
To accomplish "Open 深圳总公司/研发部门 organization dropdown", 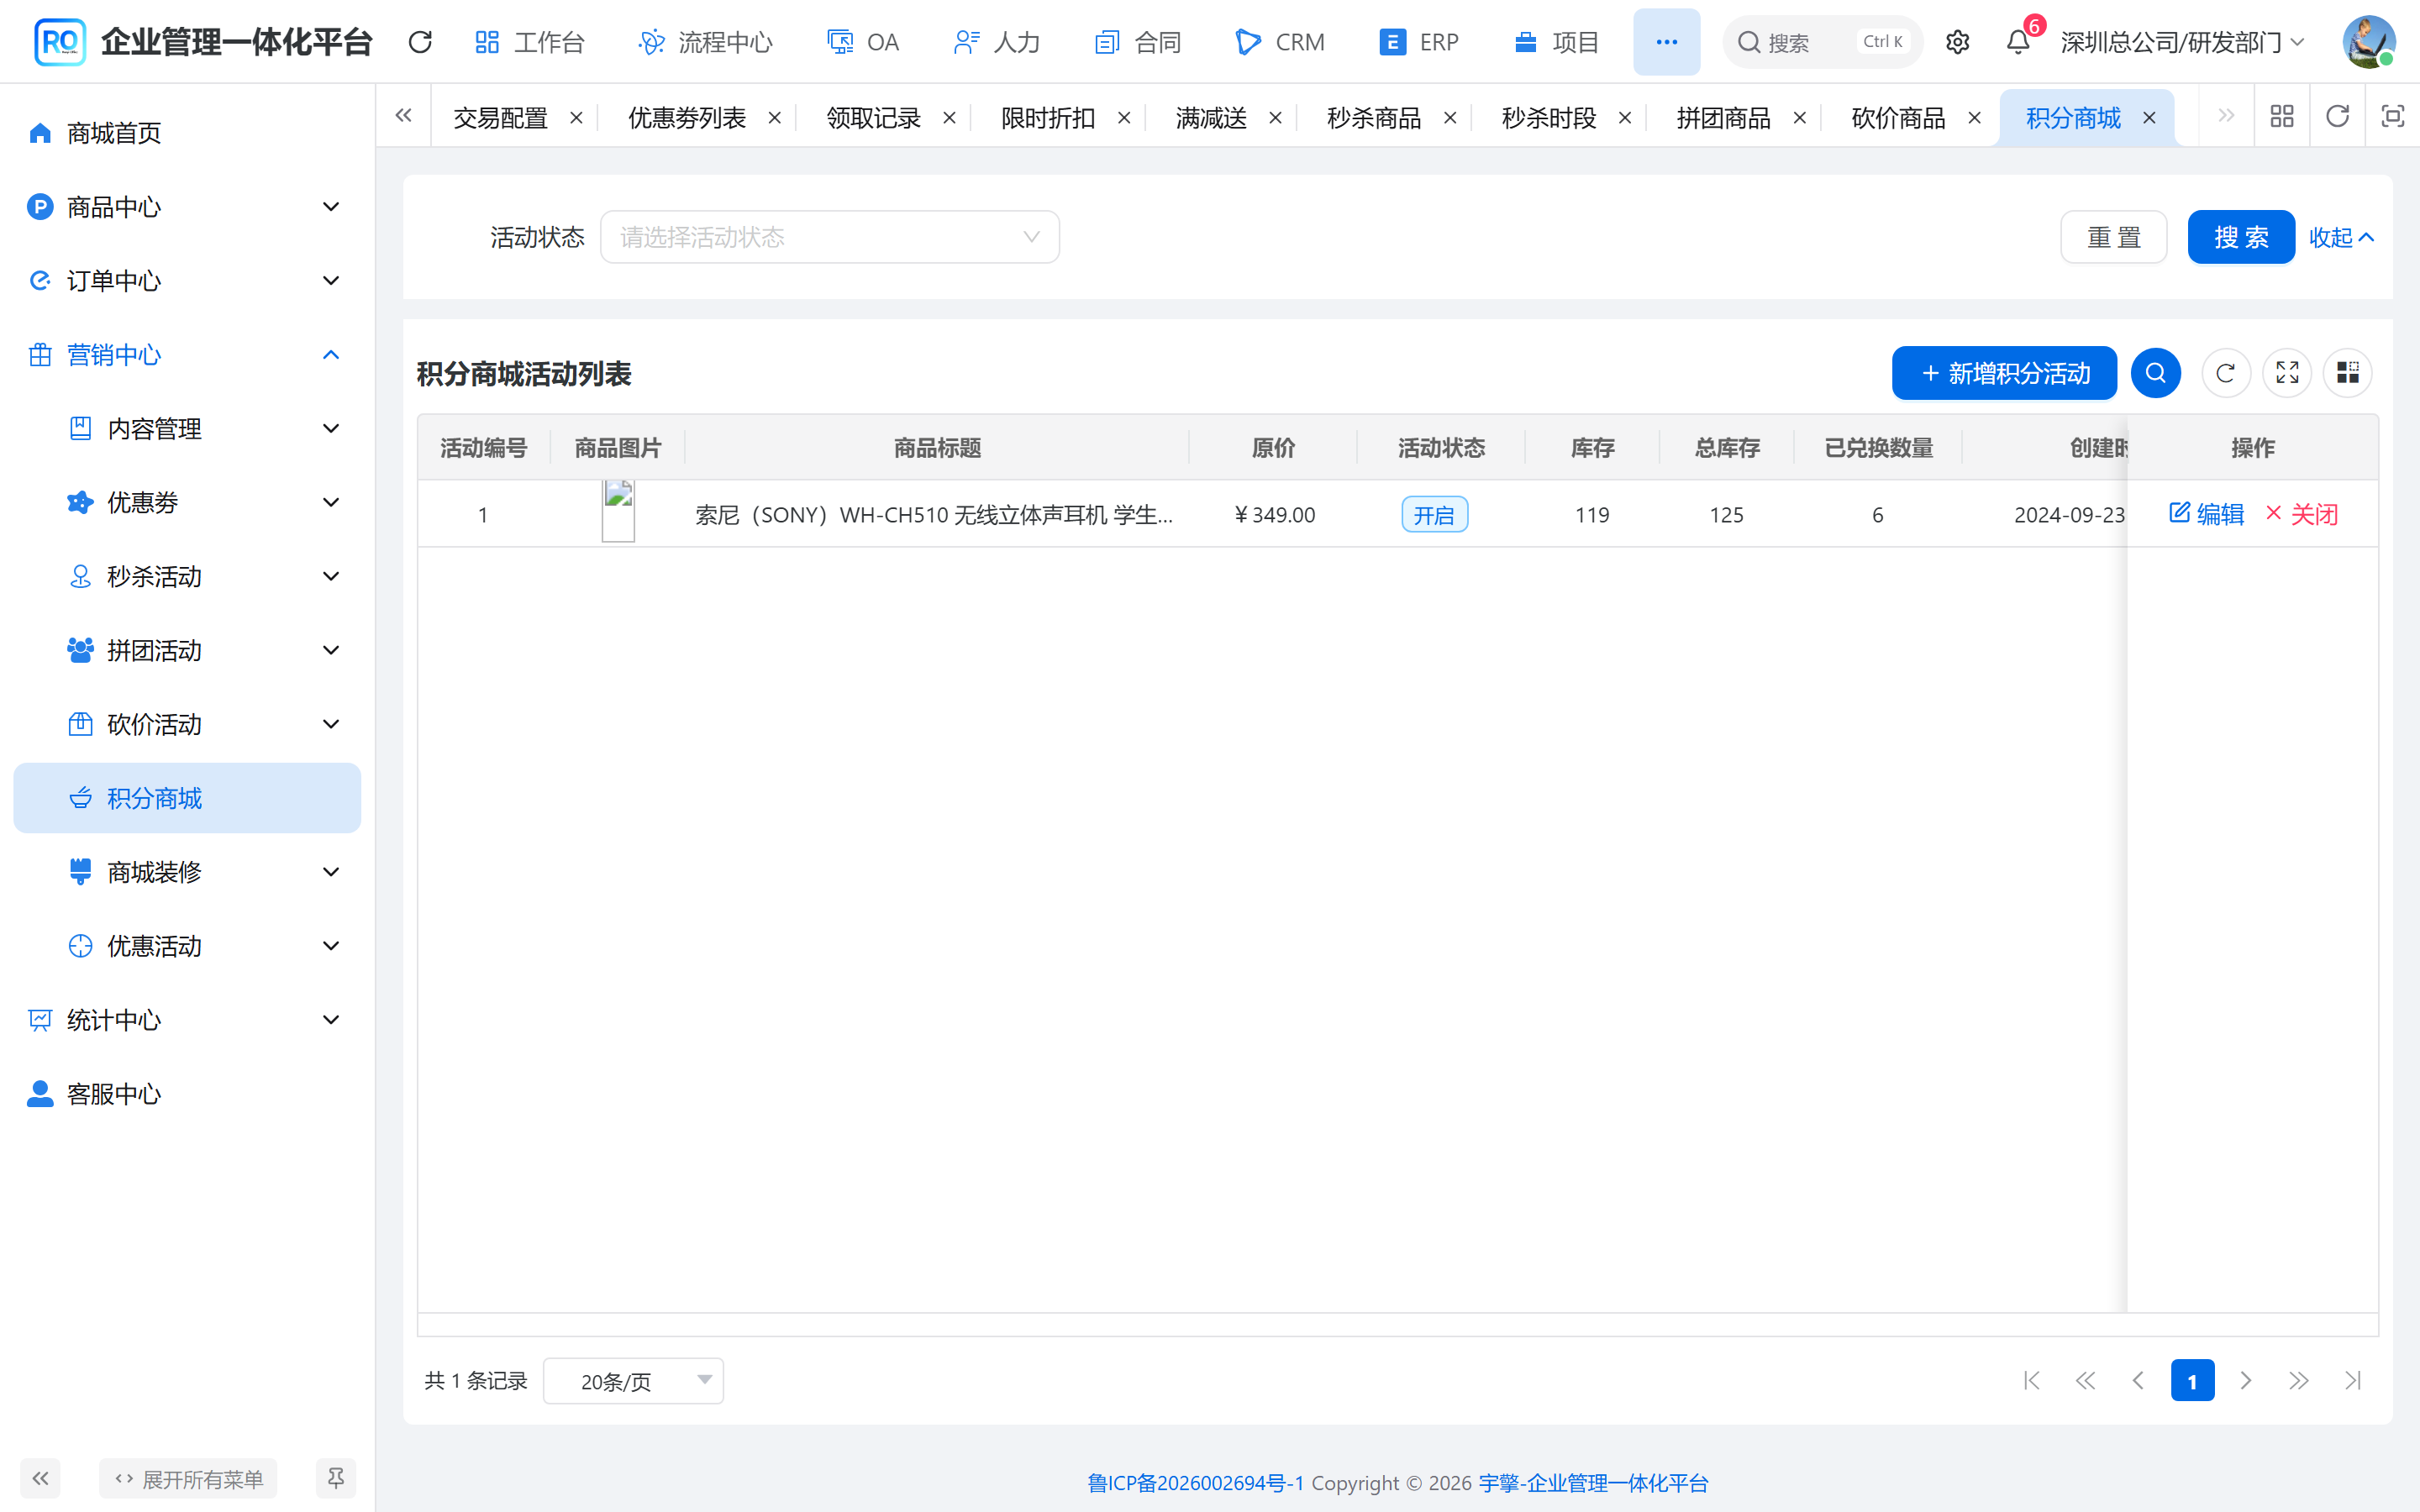I will tap(2182, 42).
